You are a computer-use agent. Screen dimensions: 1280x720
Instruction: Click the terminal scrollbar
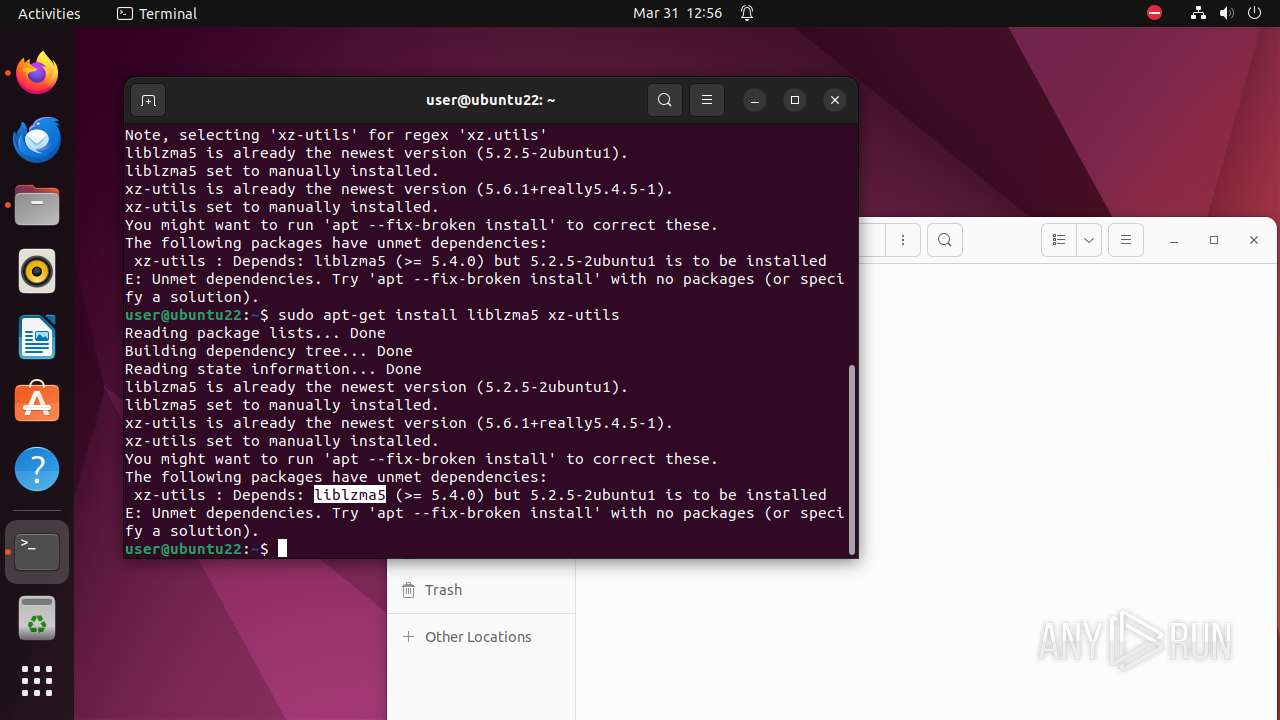click(x=852, y=458)
